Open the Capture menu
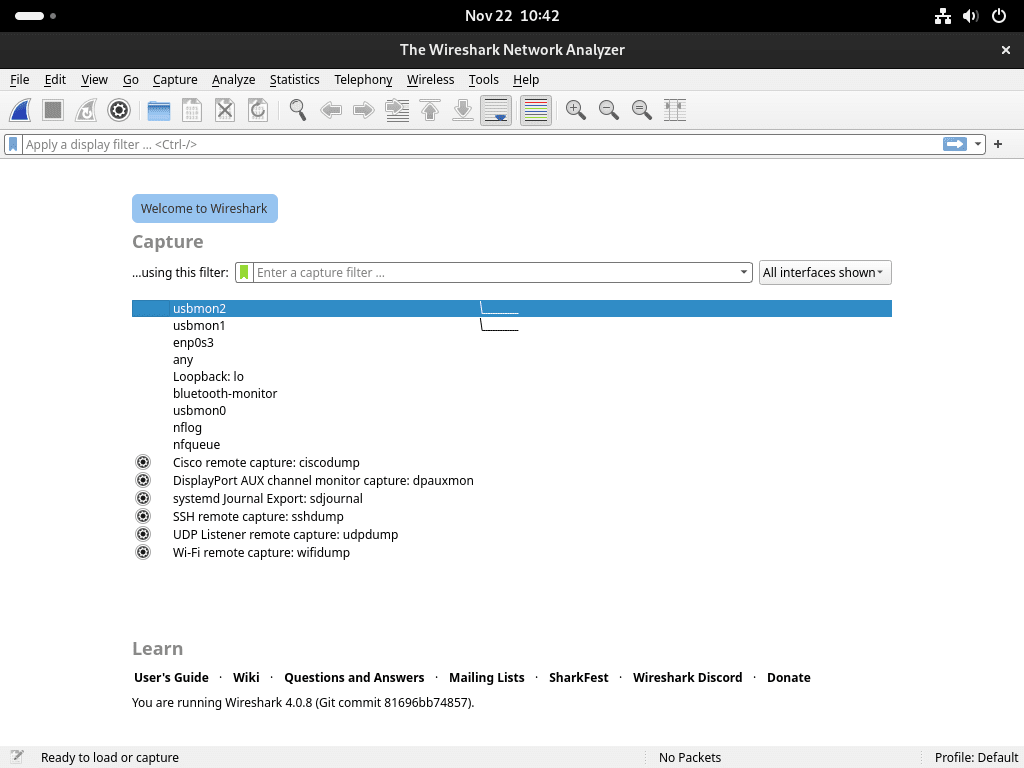Viewport: 1024px width, 768px height. click(175, 79)
